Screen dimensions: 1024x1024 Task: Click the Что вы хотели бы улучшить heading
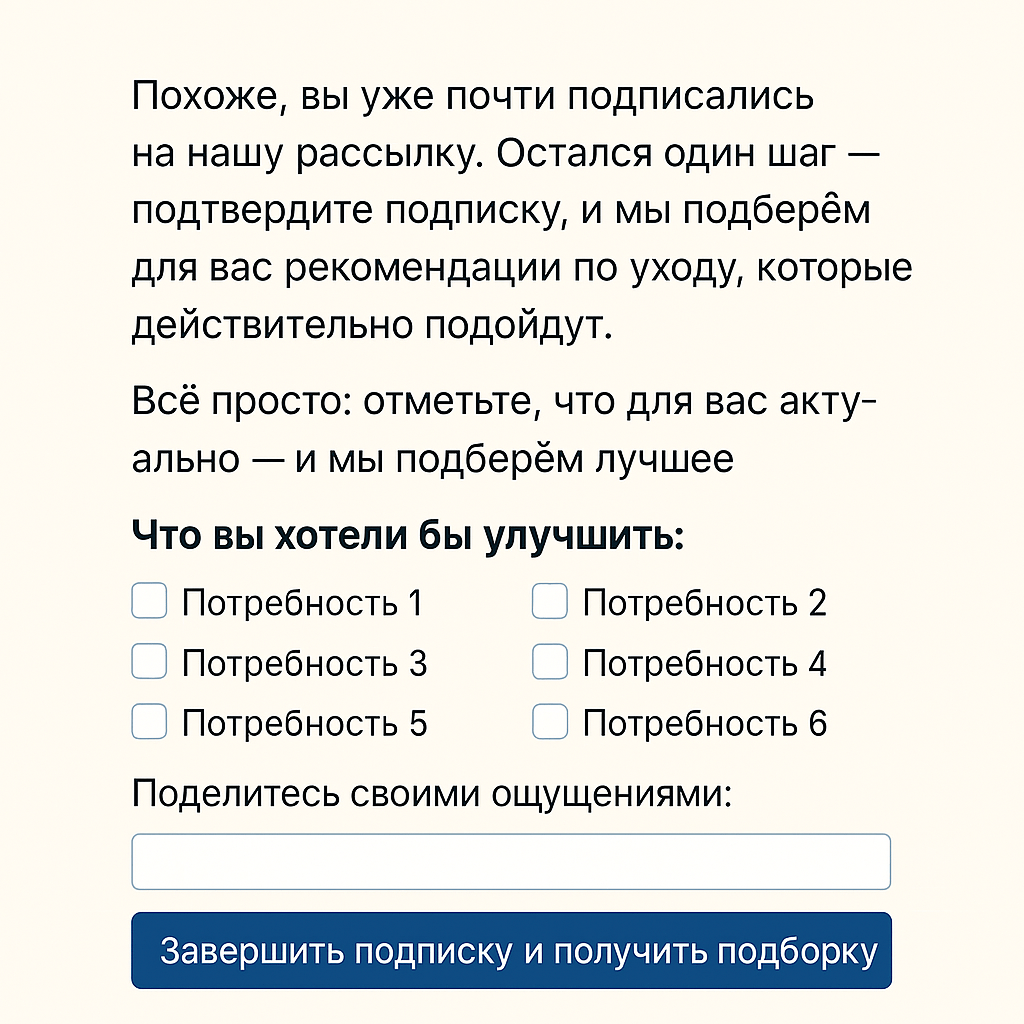coord(407,537)
